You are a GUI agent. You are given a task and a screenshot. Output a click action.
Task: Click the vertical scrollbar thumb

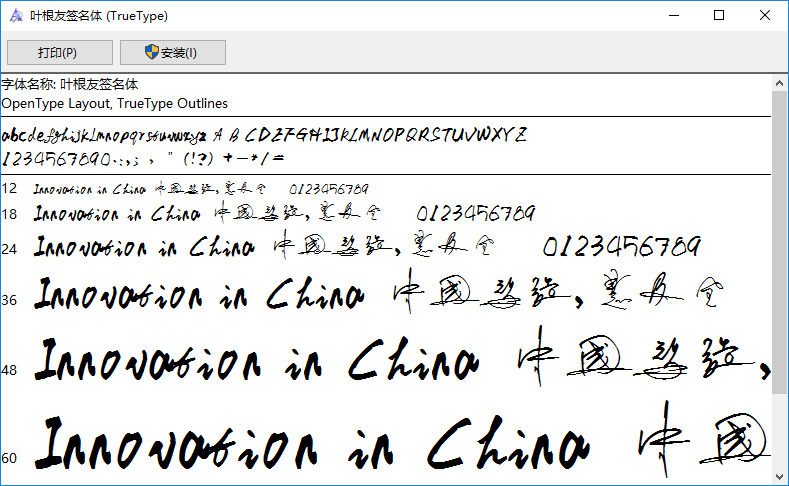click(x=779, y=242)
